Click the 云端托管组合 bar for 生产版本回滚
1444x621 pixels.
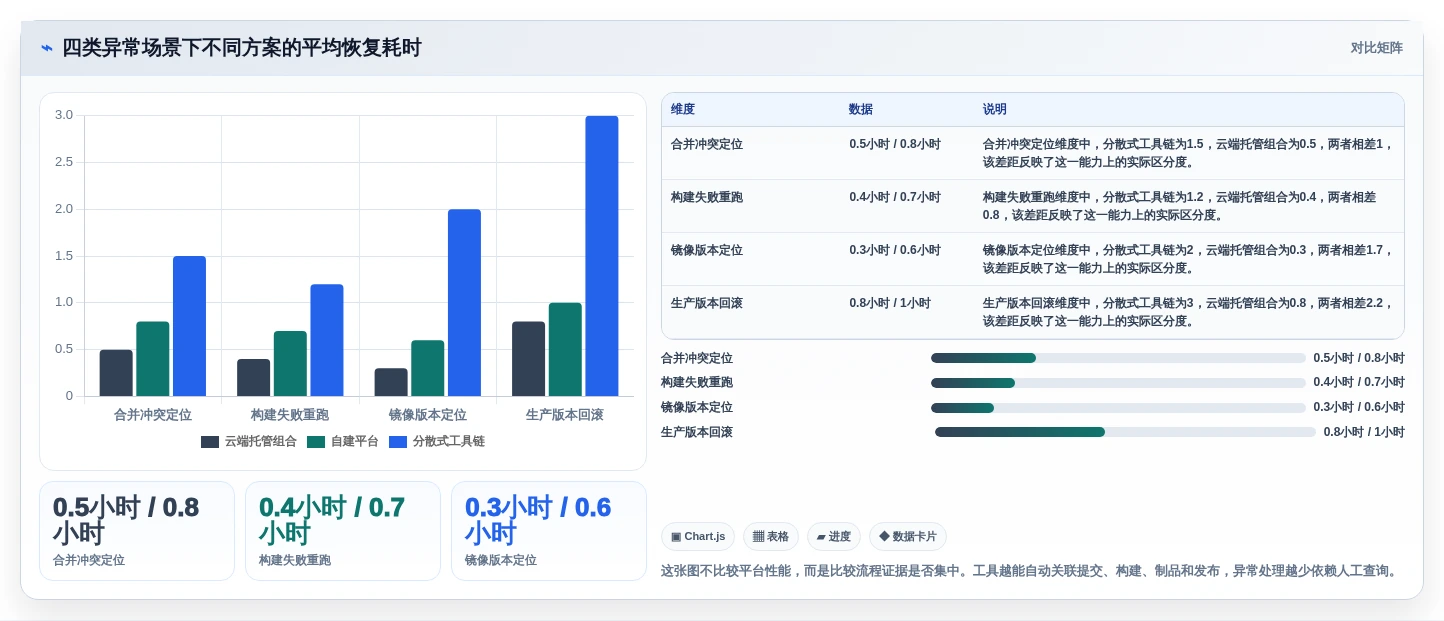pos(529,359)
